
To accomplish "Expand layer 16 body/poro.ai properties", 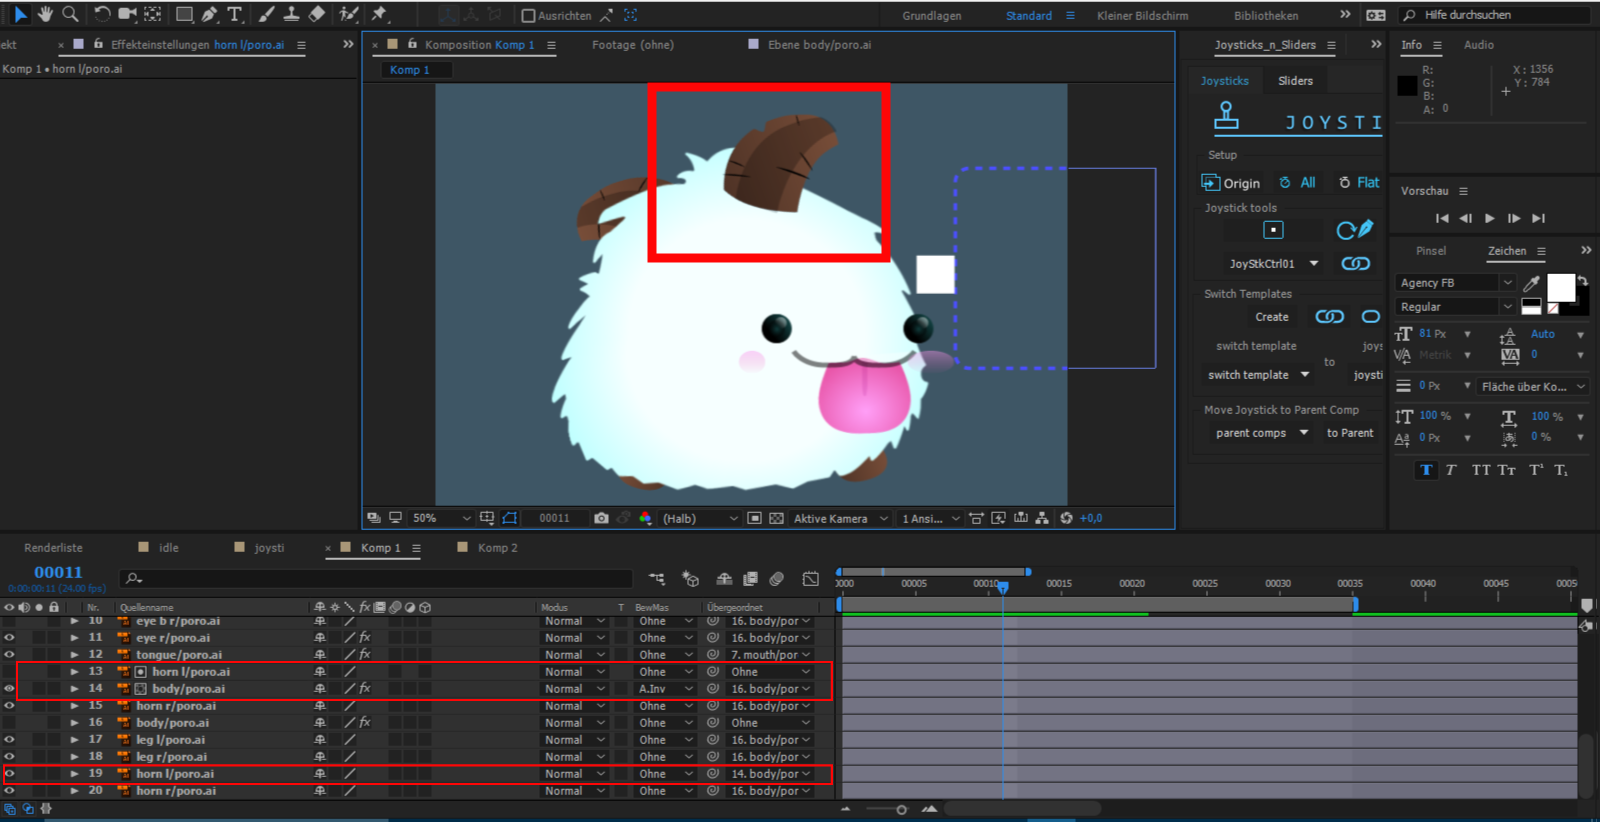I will (74, 723).
